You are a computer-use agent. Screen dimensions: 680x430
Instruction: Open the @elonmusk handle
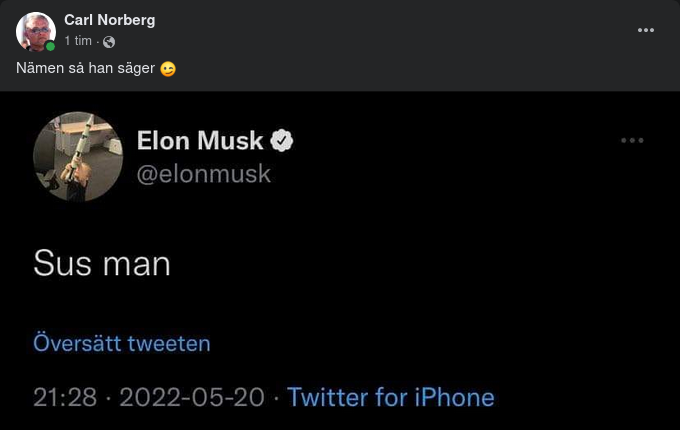click(x=203, y=174)
